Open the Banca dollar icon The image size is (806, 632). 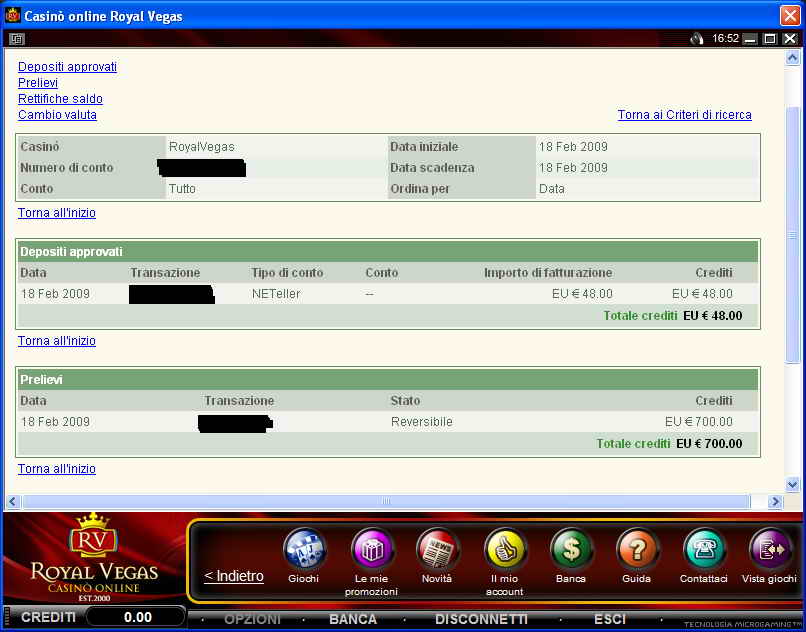(571, 549)
